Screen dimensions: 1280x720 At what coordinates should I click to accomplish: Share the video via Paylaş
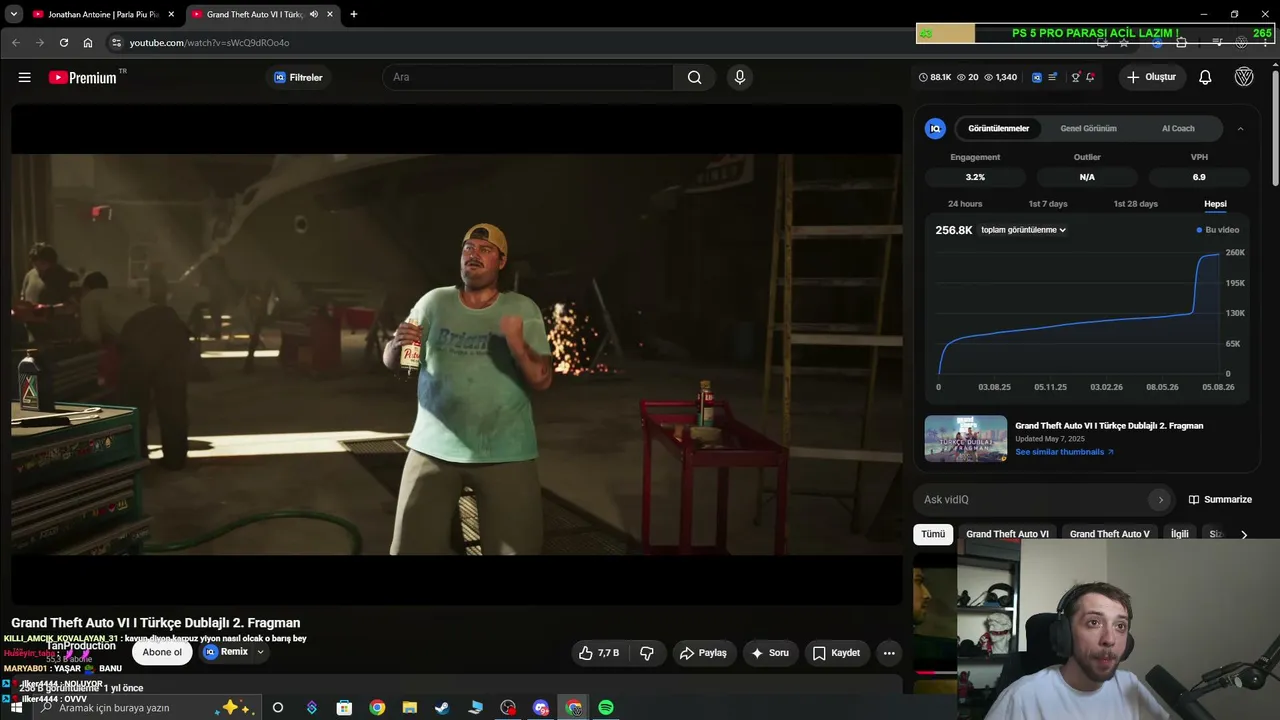tap(704, 653)
